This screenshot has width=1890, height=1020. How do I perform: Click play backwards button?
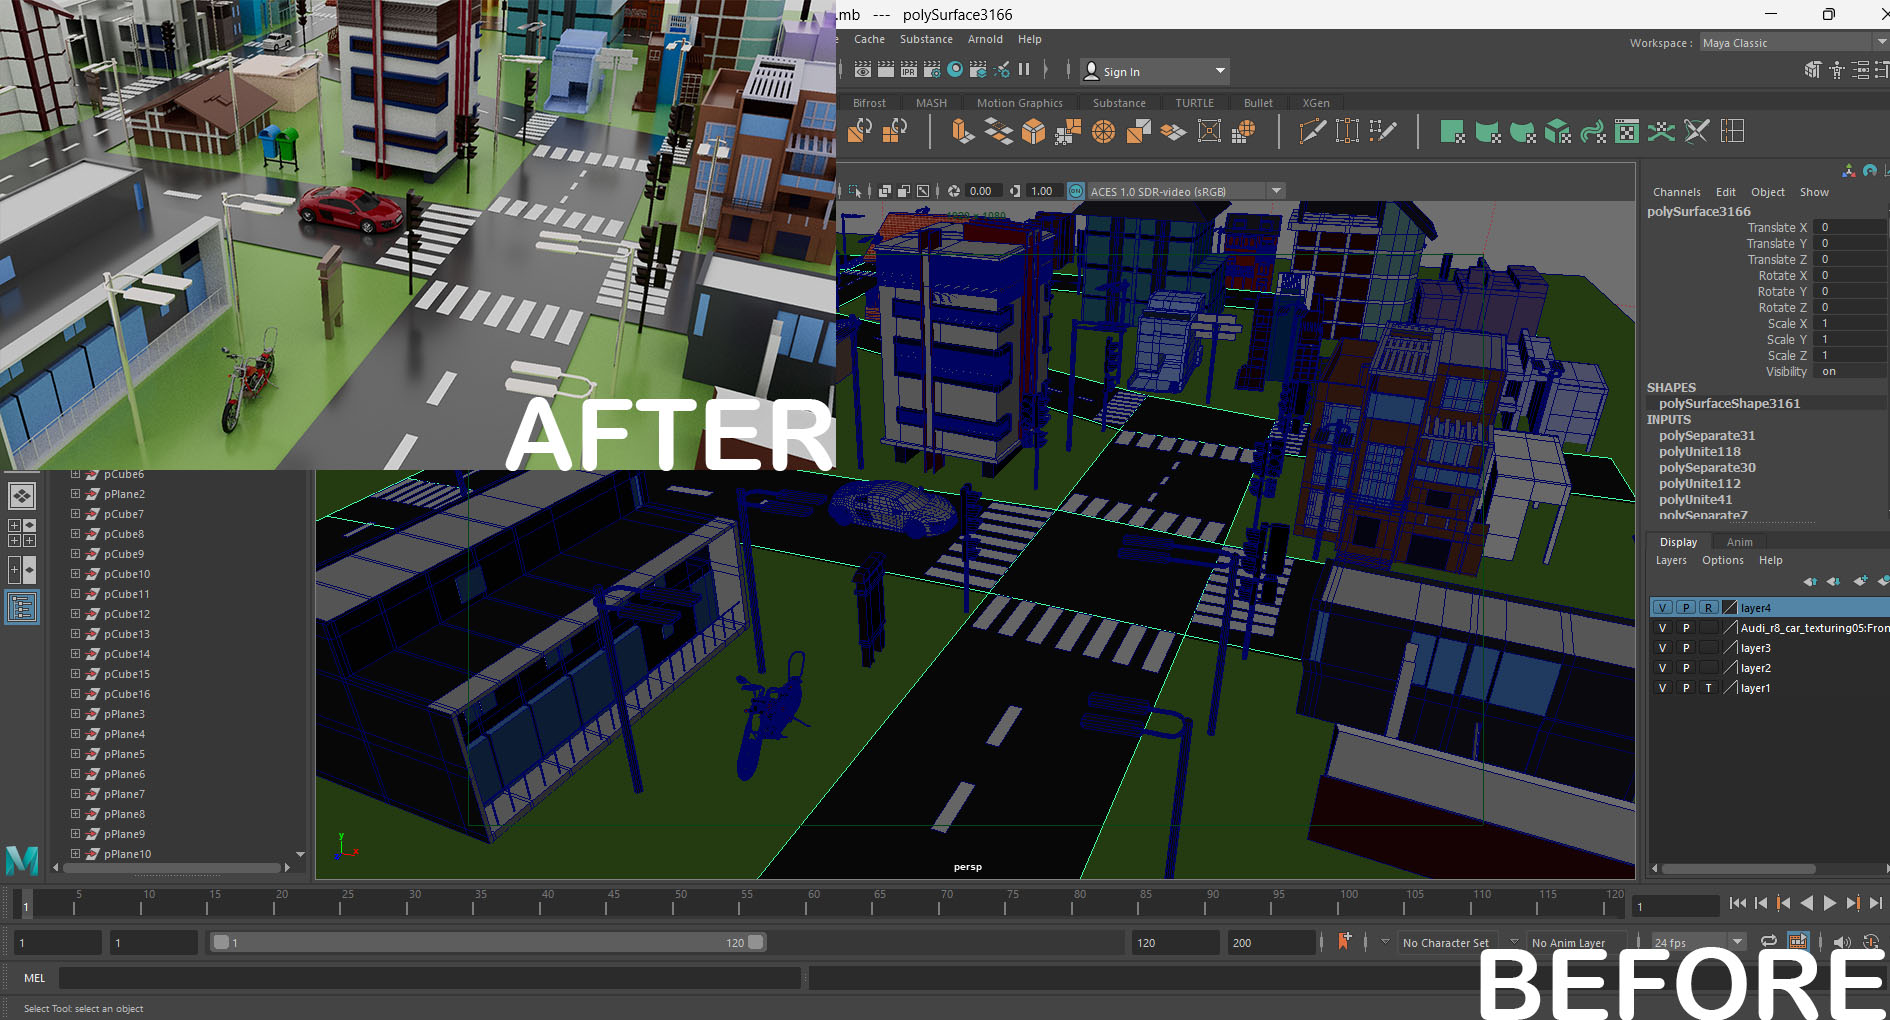click(1806, 903)
